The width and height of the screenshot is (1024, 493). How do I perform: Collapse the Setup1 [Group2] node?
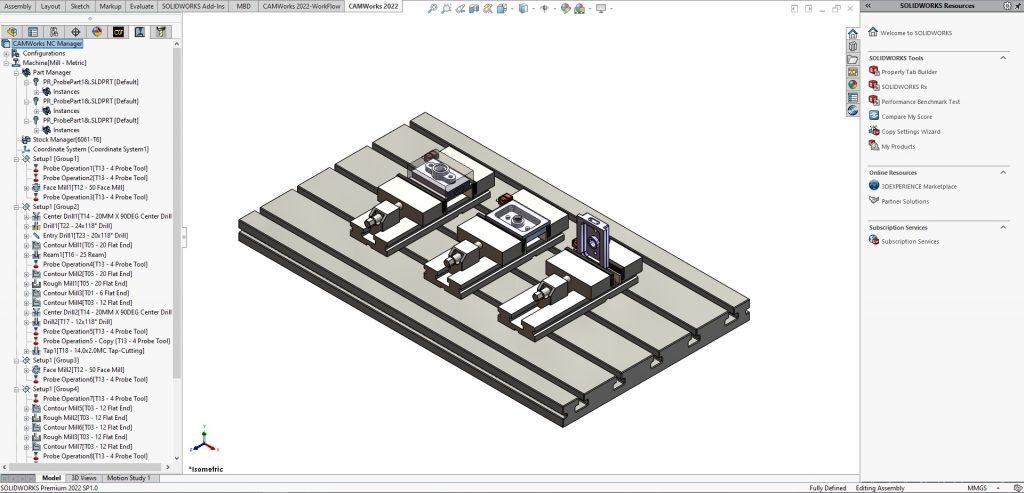tap(16, 207)
